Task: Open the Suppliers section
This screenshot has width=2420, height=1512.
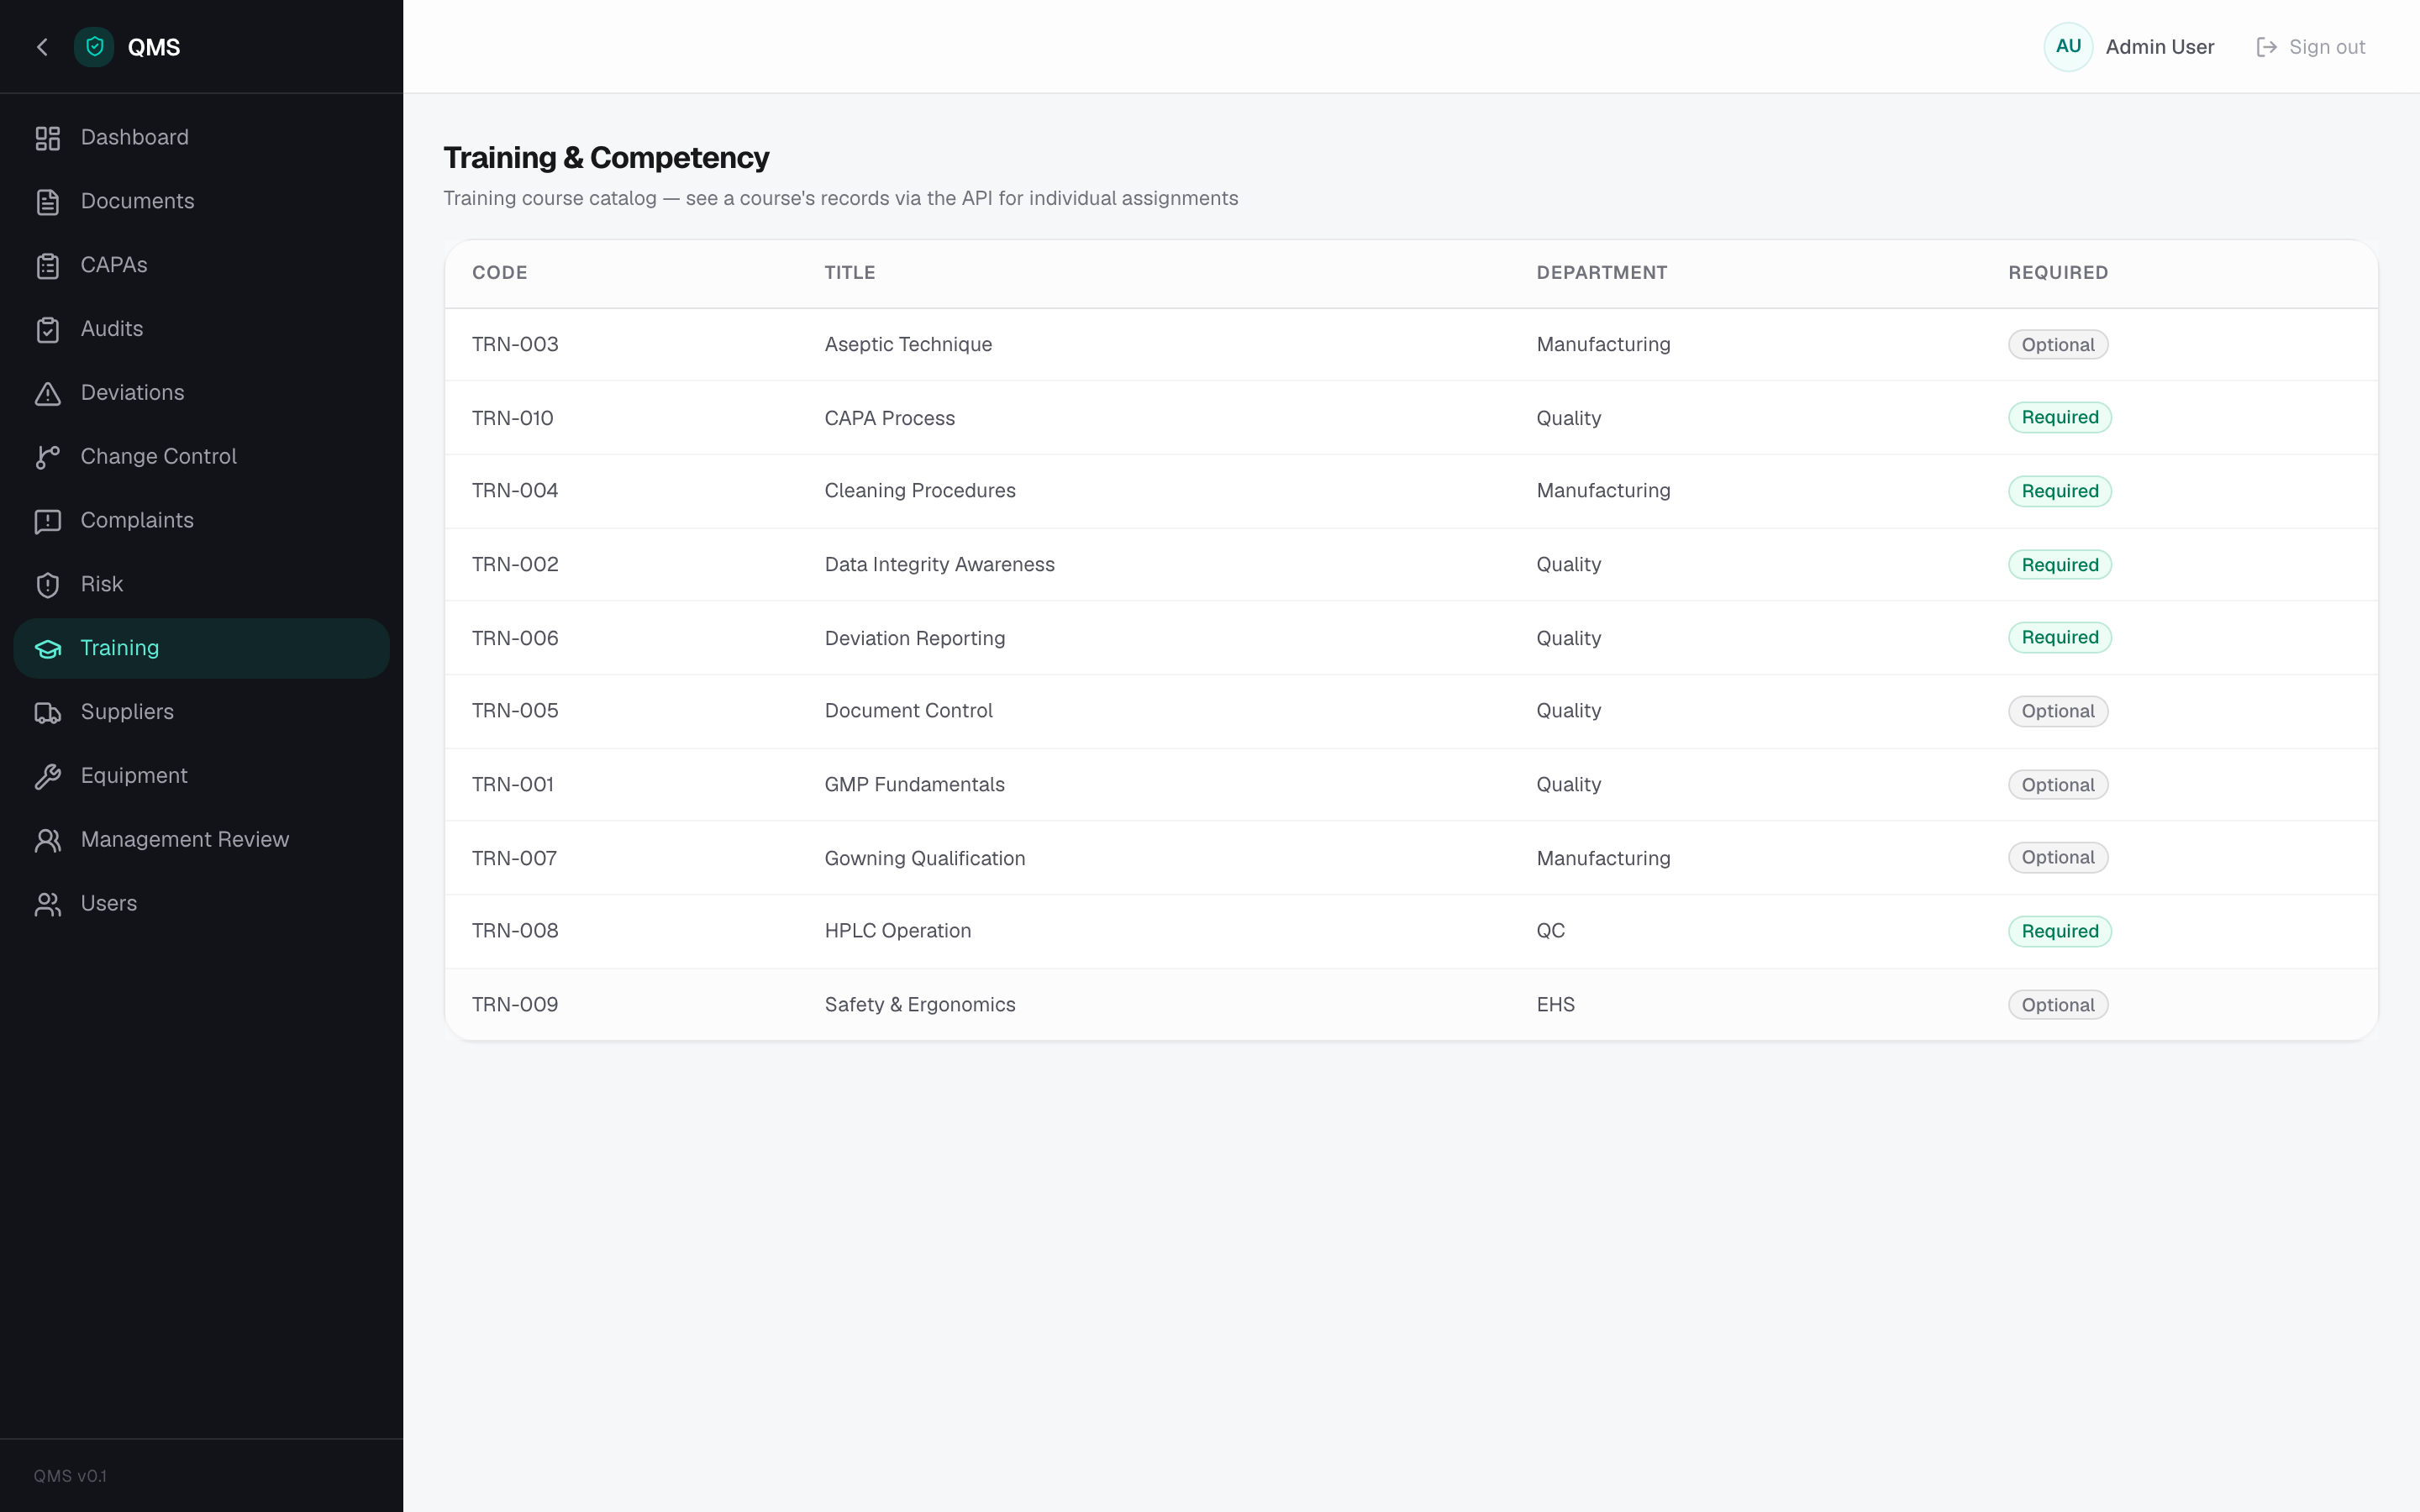Action: point(201,713)
